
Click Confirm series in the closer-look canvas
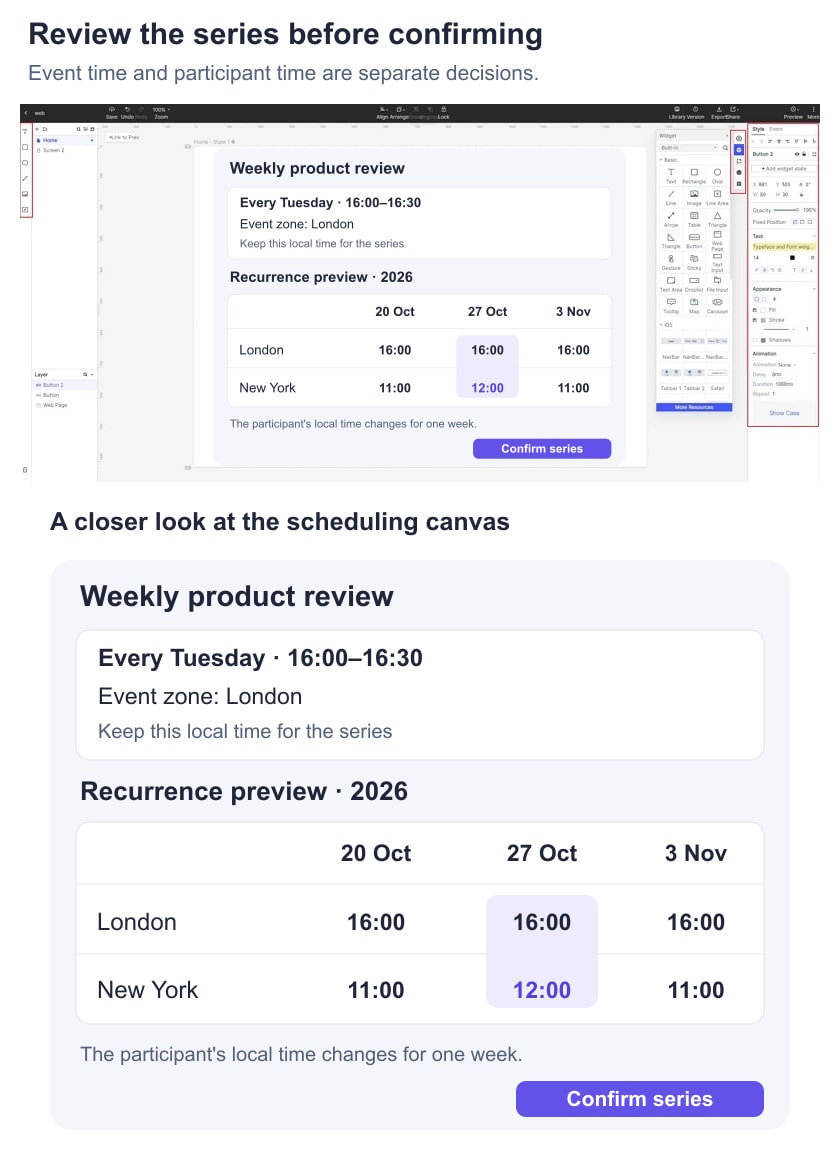click(639, 1099)
